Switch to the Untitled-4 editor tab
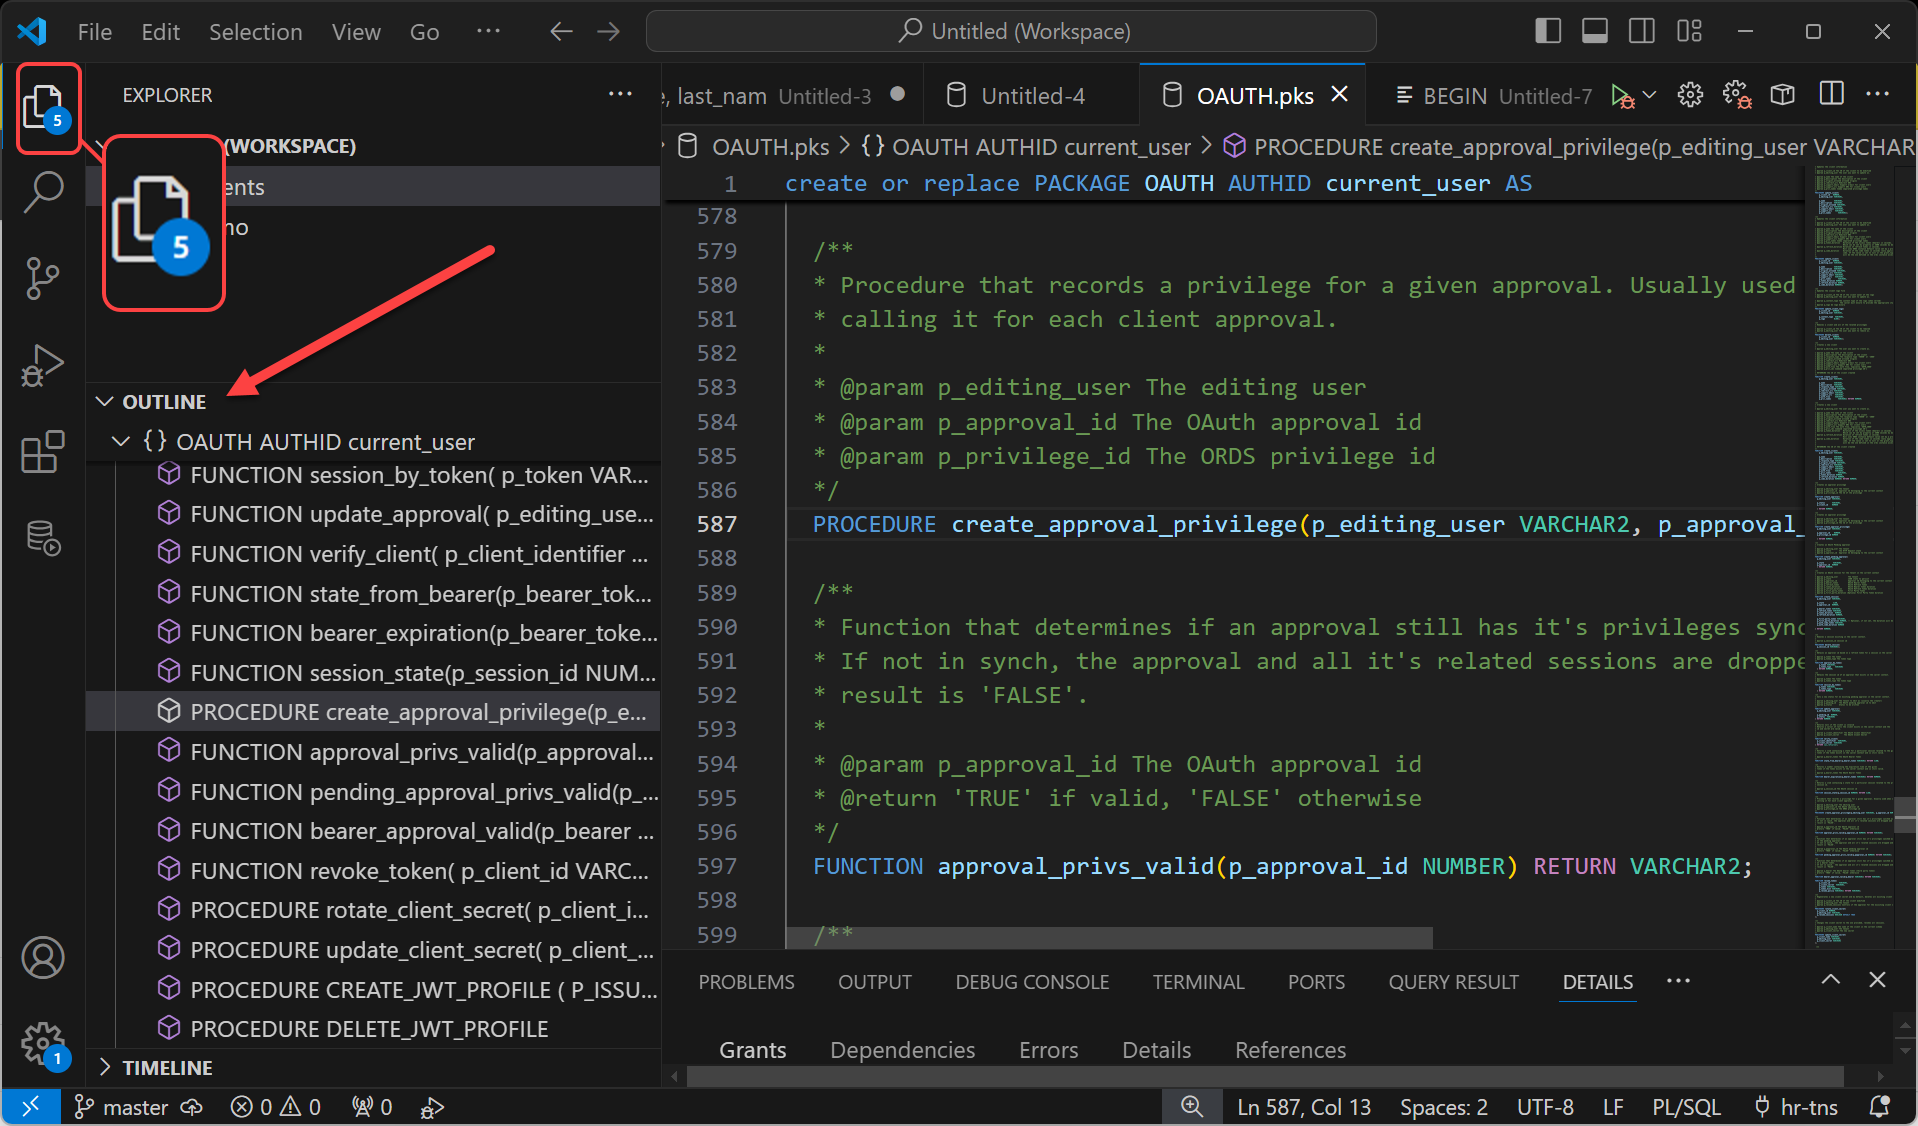Viewport: 1918px width, 1126px height. click(x=1032, y=96)
